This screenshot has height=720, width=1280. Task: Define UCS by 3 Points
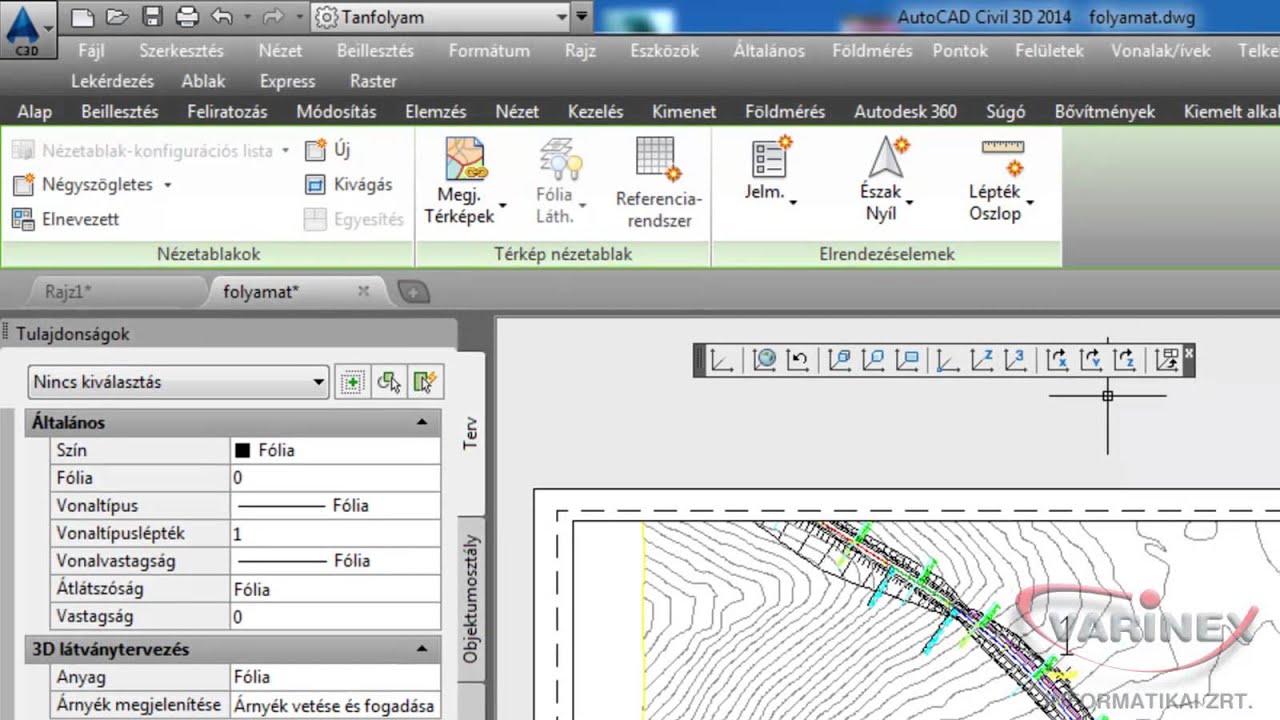(1015, 360)
